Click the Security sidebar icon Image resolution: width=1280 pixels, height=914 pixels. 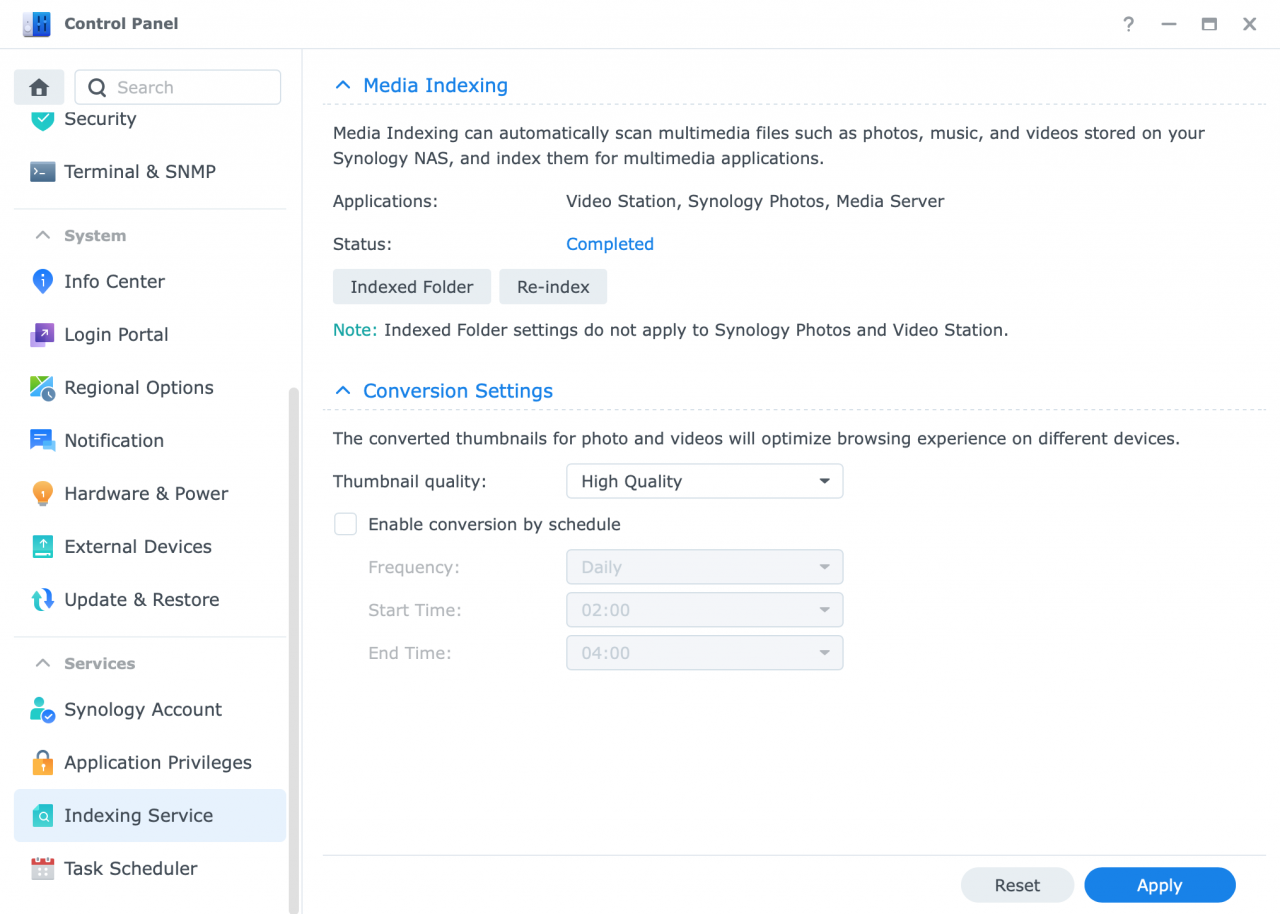point(42,118)
